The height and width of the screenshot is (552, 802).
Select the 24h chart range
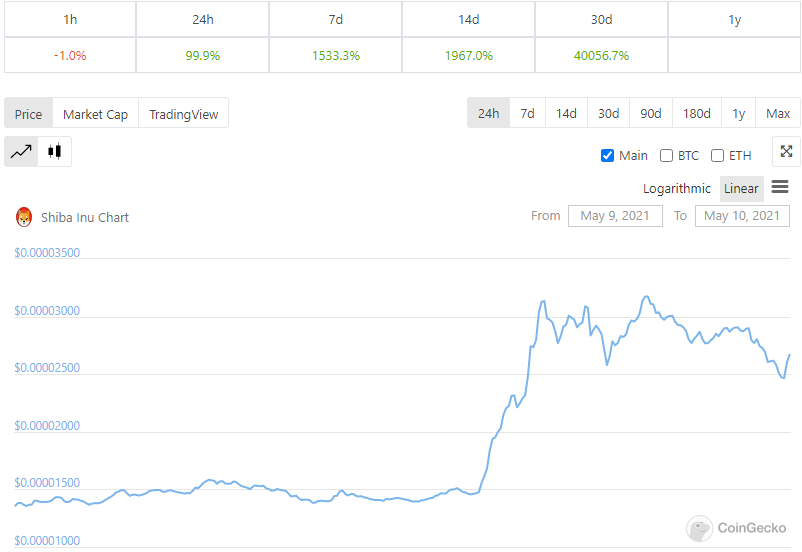coord(488,113)
